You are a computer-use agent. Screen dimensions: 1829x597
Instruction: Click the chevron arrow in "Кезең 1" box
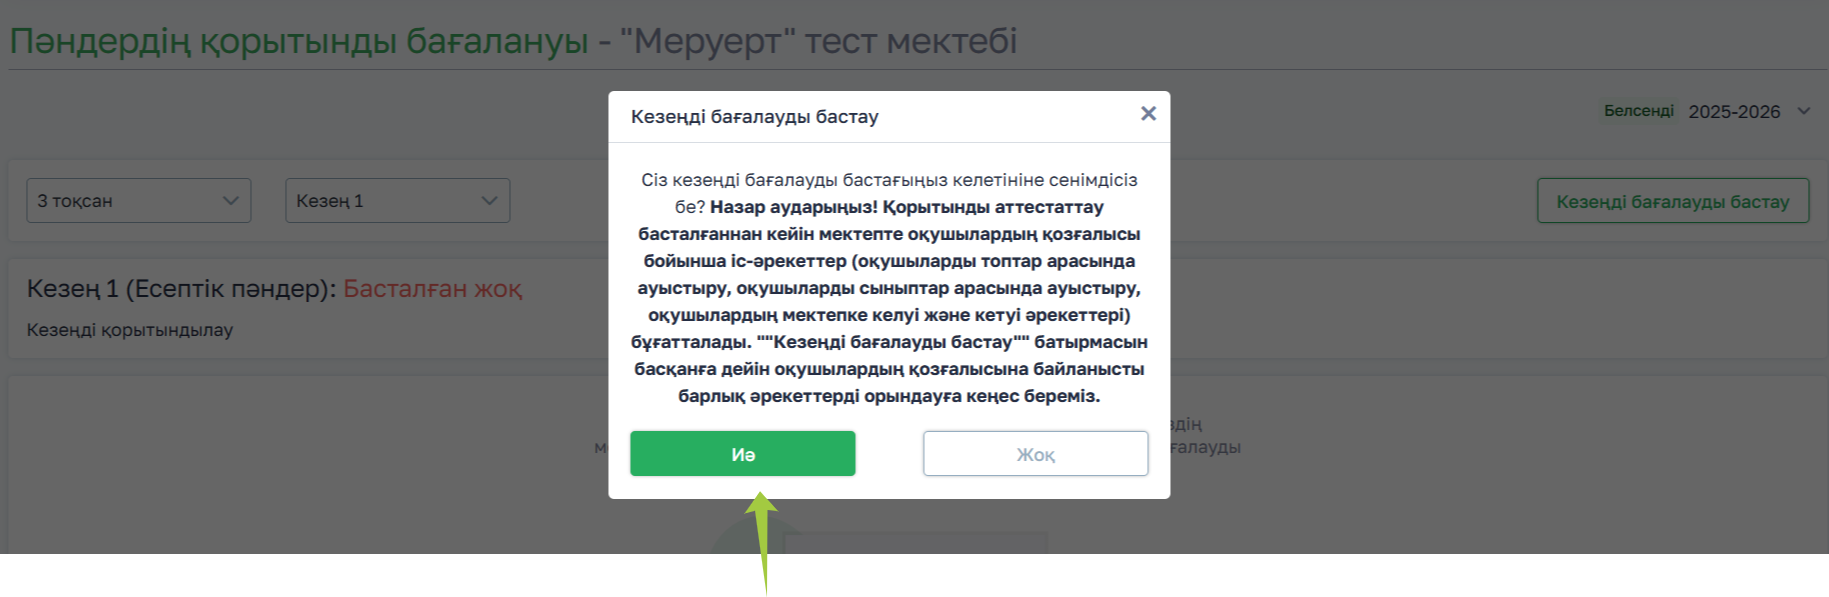coord(489,201)
